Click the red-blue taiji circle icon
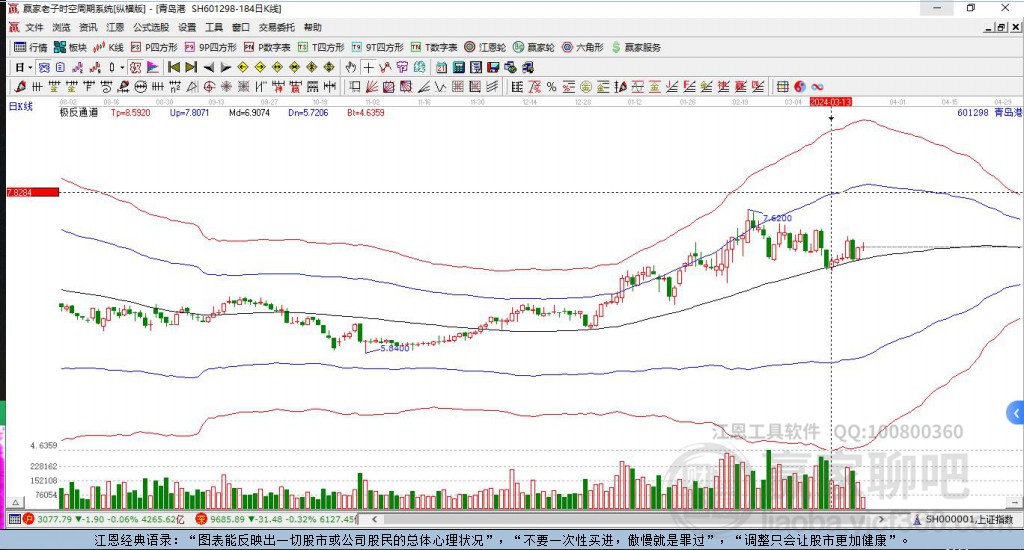This screenshot has width=1024, height=550. coord(800,86)
